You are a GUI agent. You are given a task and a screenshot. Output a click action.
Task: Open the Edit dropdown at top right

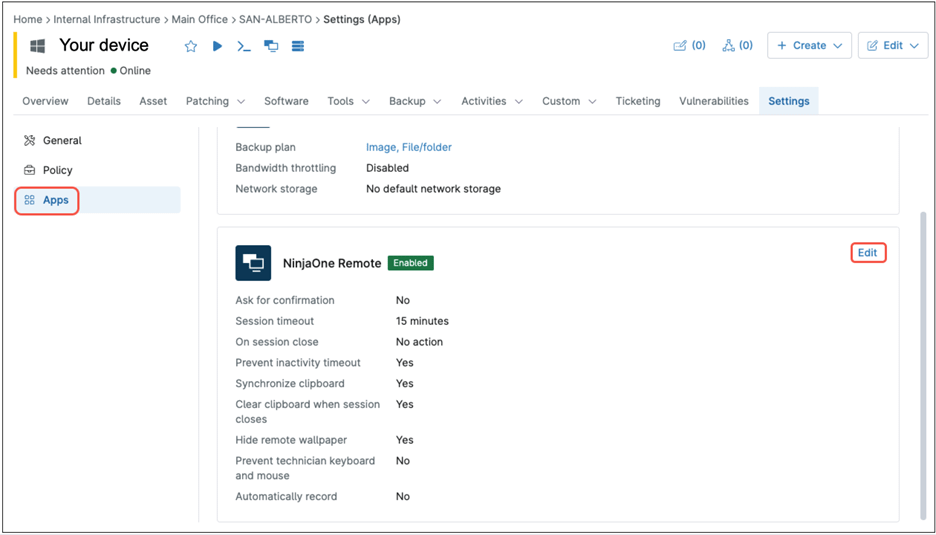pyautogui.click(x=893, y=46)
